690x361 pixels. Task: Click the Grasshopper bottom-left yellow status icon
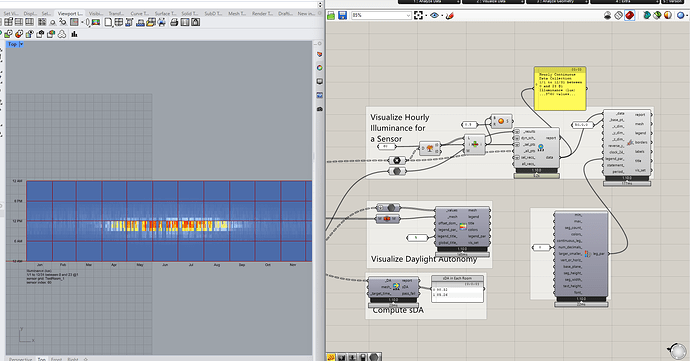coord(330,357)
